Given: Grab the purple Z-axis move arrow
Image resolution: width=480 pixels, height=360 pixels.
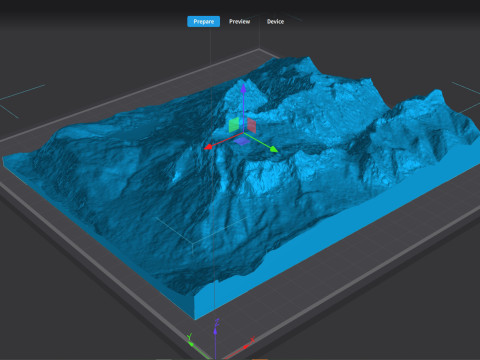Looking at the screenshot, I should [243, 88].
